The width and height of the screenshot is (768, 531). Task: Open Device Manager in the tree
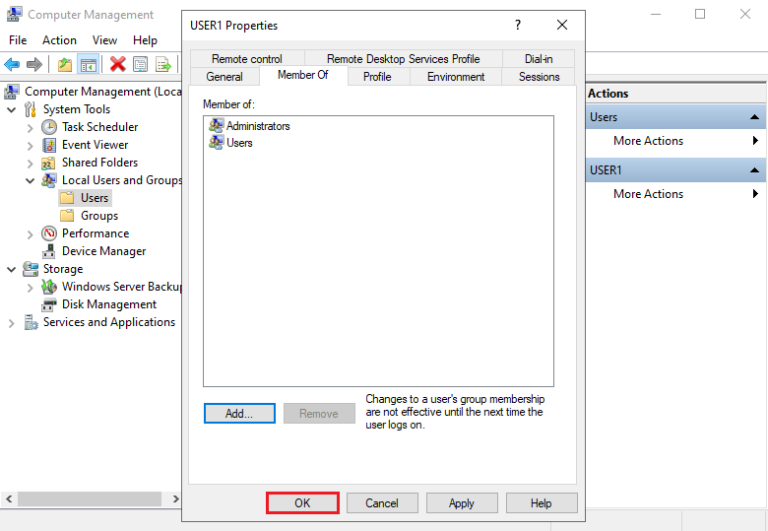click(x=103, y=251)
